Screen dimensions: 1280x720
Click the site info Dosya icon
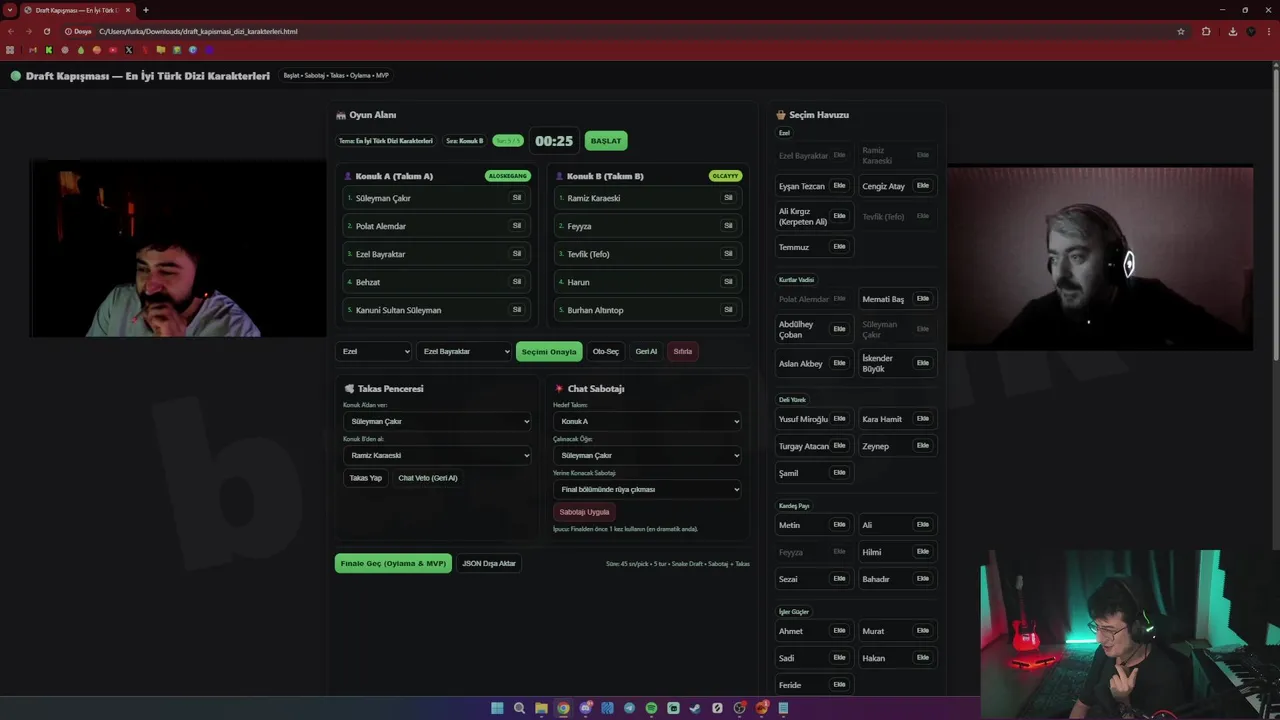(x=78, y=31)
